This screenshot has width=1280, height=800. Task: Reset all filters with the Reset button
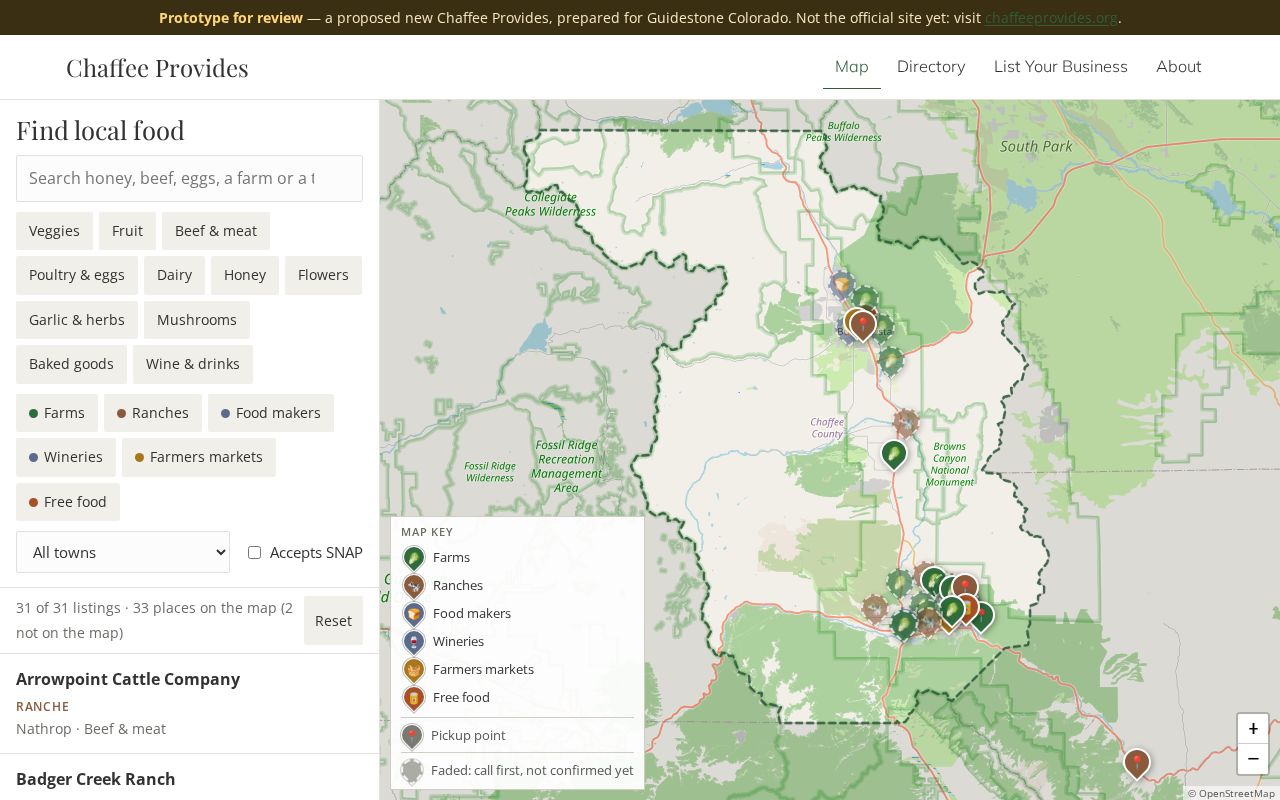click(x=333, y=620)
